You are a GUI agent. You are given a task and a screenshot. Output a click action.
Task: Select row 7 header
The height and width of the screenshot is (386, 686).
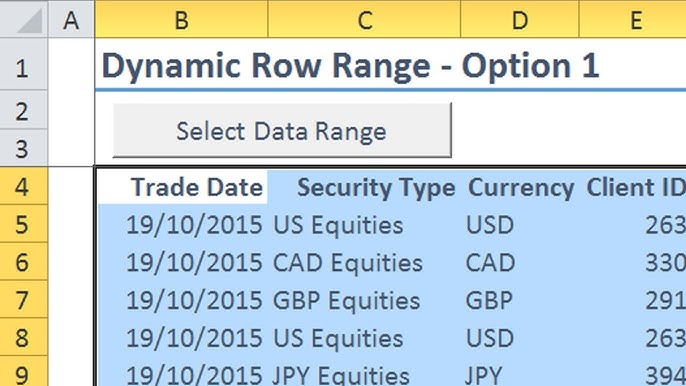tap(24, 299)
